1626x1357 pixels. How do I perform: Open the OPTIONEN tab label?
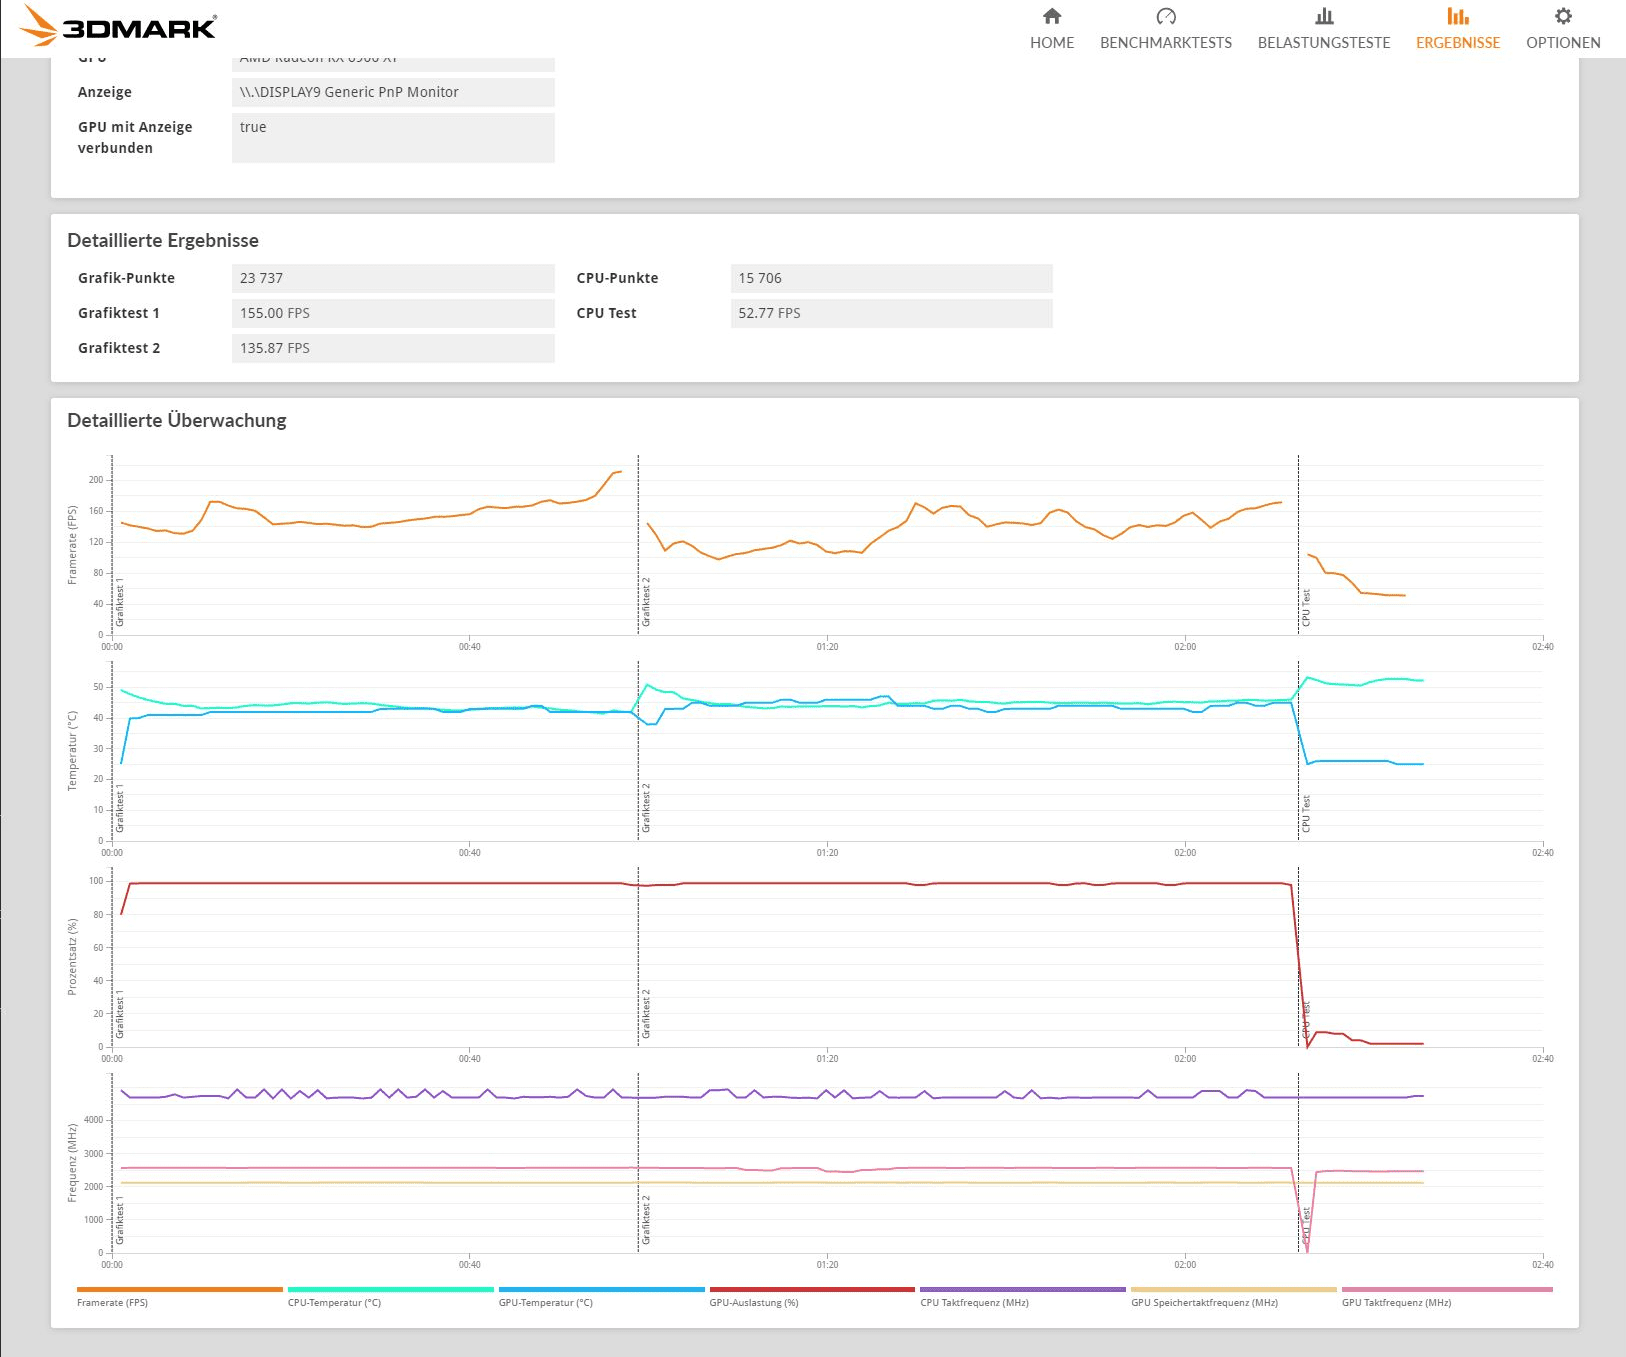click(1563, 43)
